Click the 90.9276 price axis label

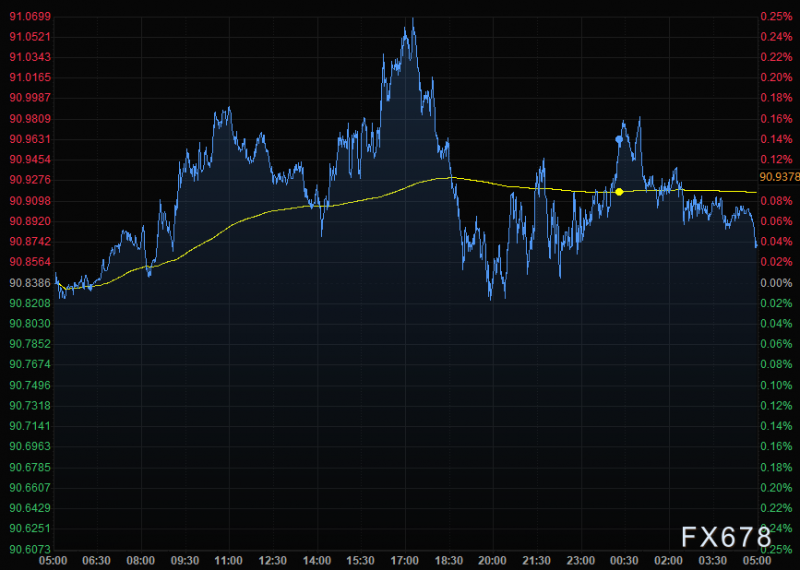30,180
